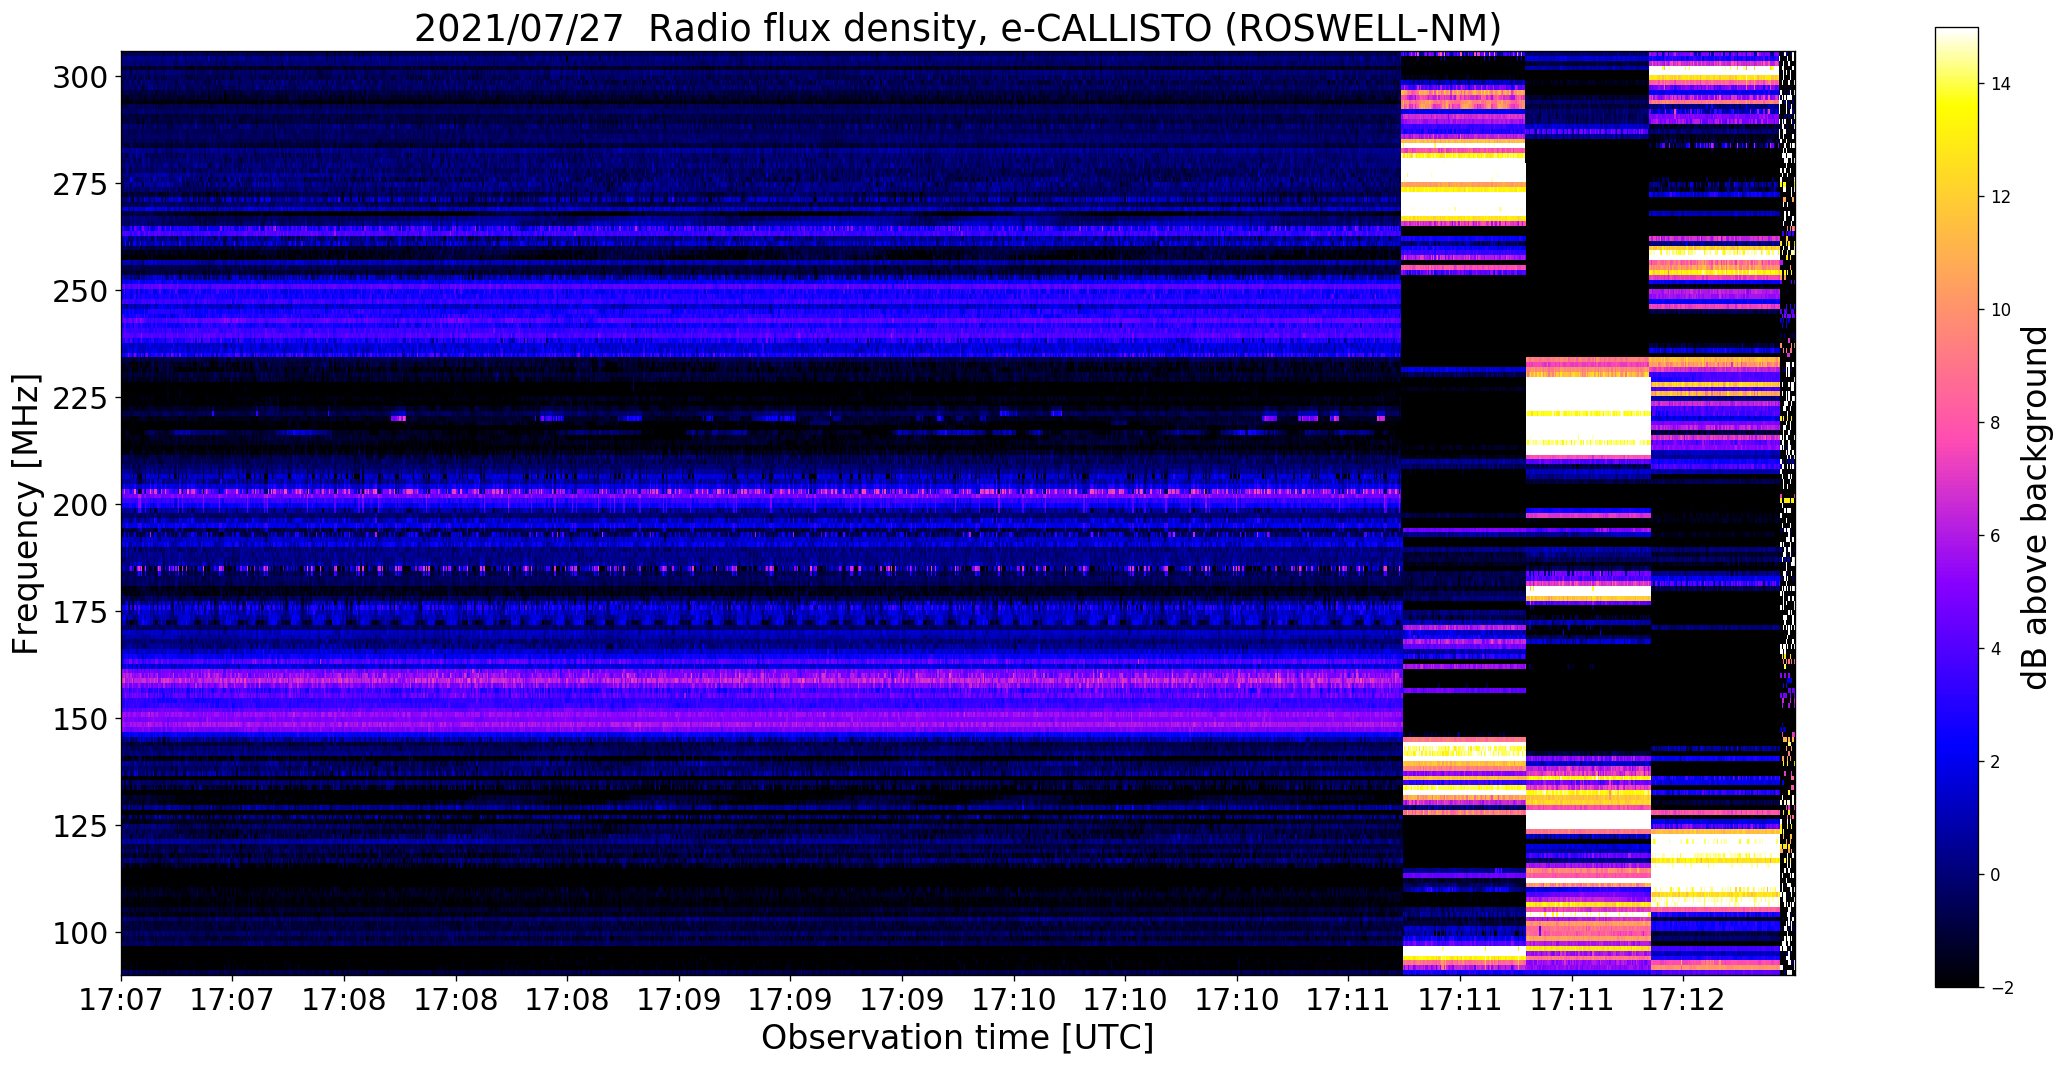Click the 250 frequency tick label
2066x1067 pixels.
click(81, 291)
